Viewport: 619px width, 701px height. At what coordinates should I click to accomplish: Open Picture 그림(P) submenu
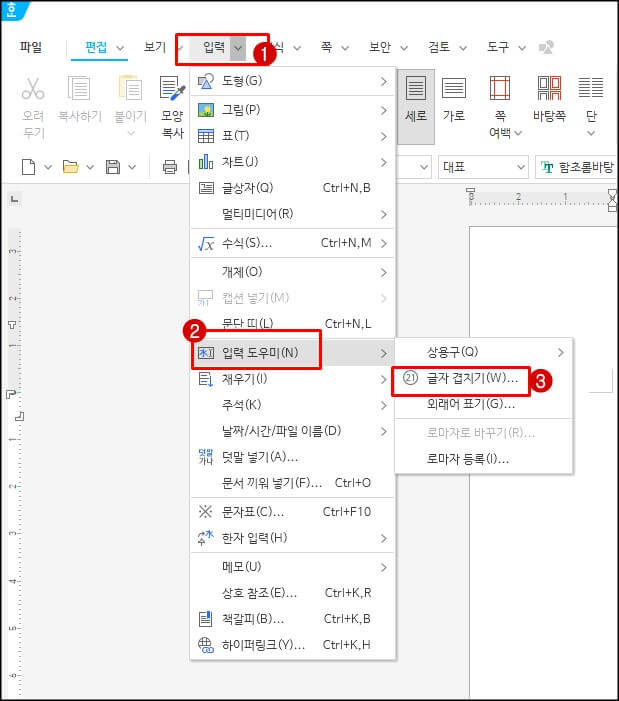(x=293, y=110)
